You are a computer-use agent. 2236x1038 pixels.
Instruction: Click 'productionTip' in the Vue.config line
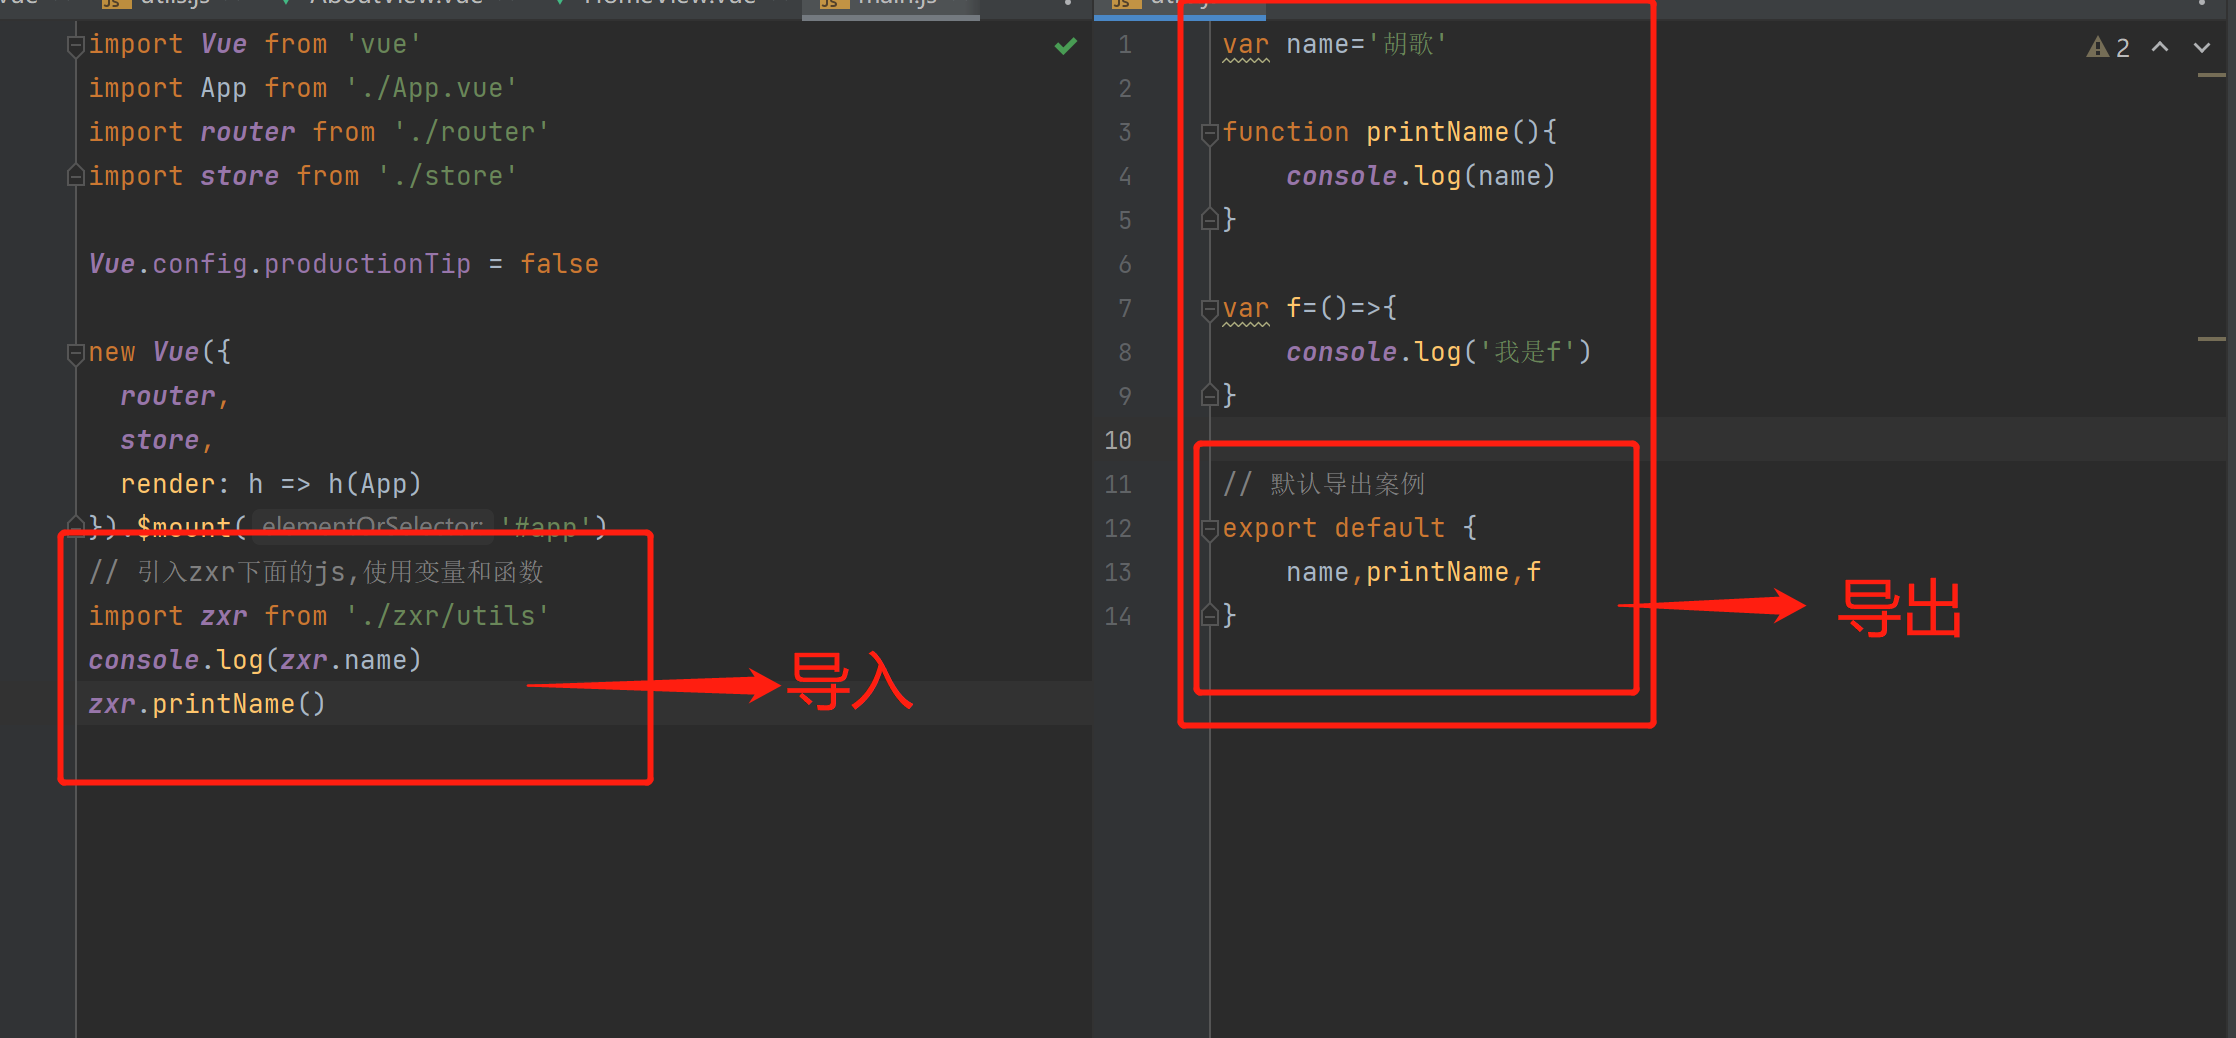coord(367,265)
